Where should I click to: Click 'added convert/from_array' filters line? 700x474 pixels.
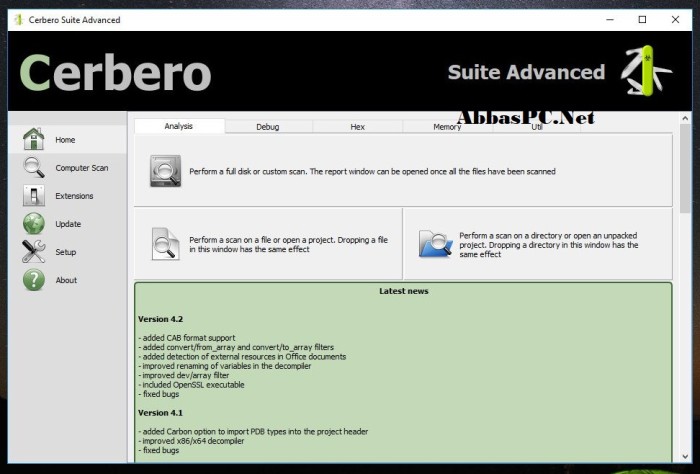236,347
